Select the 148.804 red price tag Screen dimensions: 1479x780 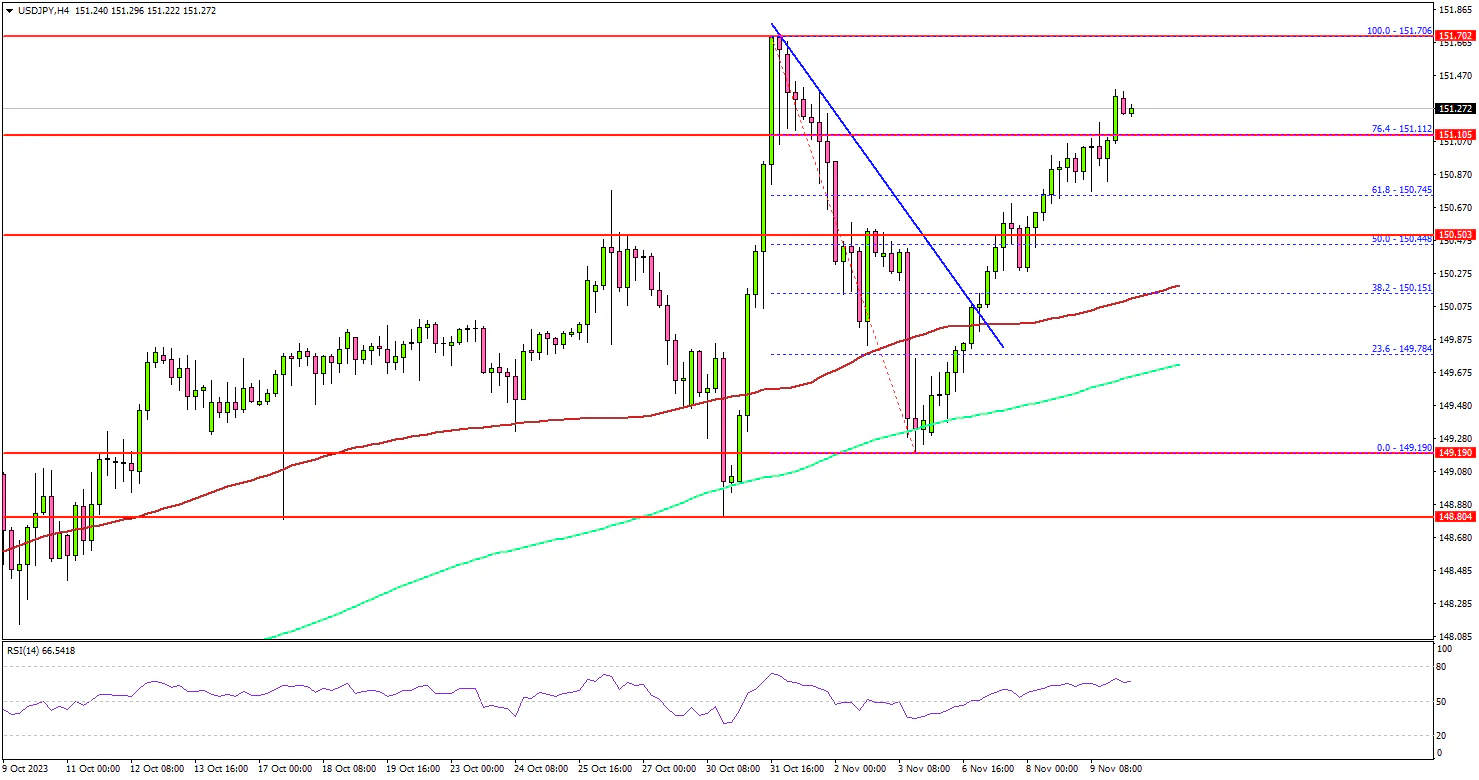pos(1456,517)
